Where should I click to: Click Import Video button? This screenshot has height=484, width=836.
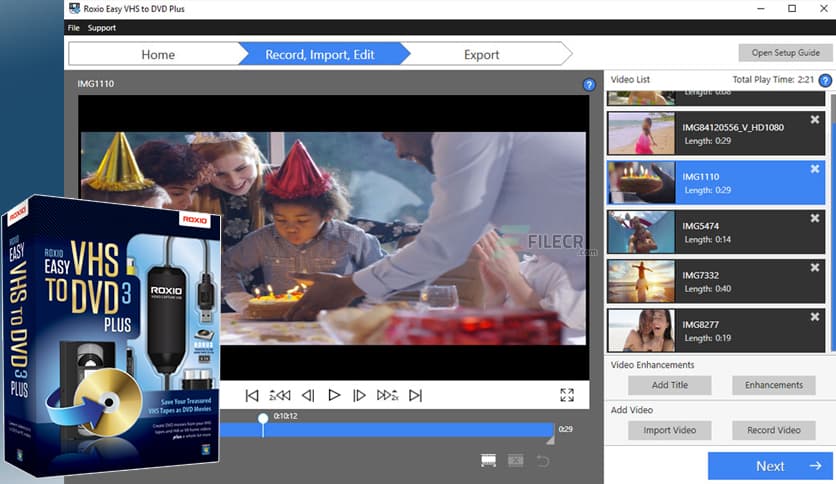click(x=670, y=430)
